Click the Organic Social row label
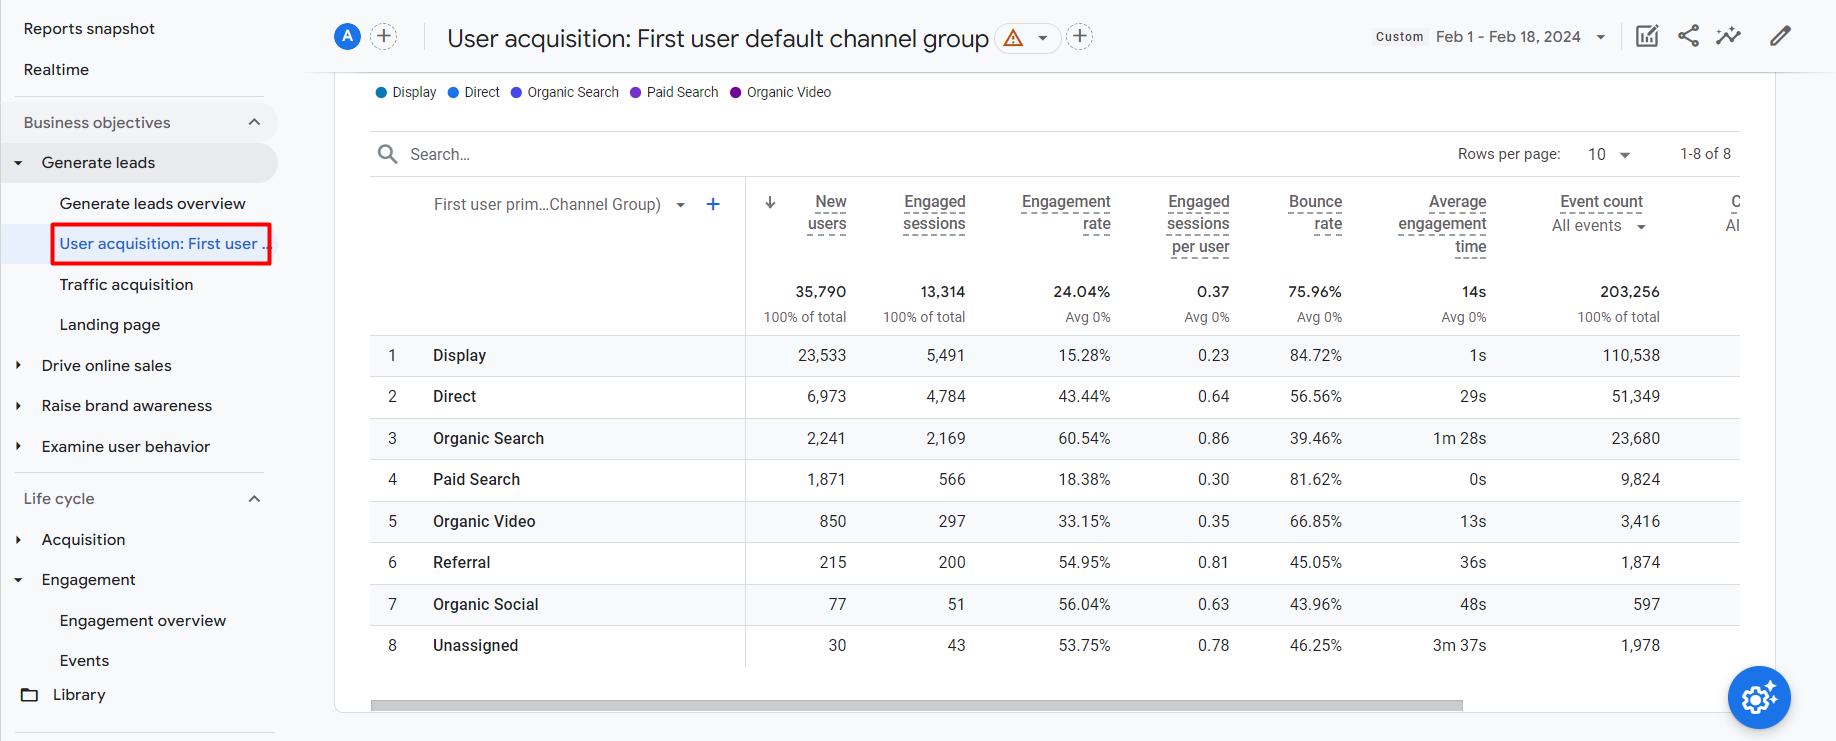 (485, 605)
